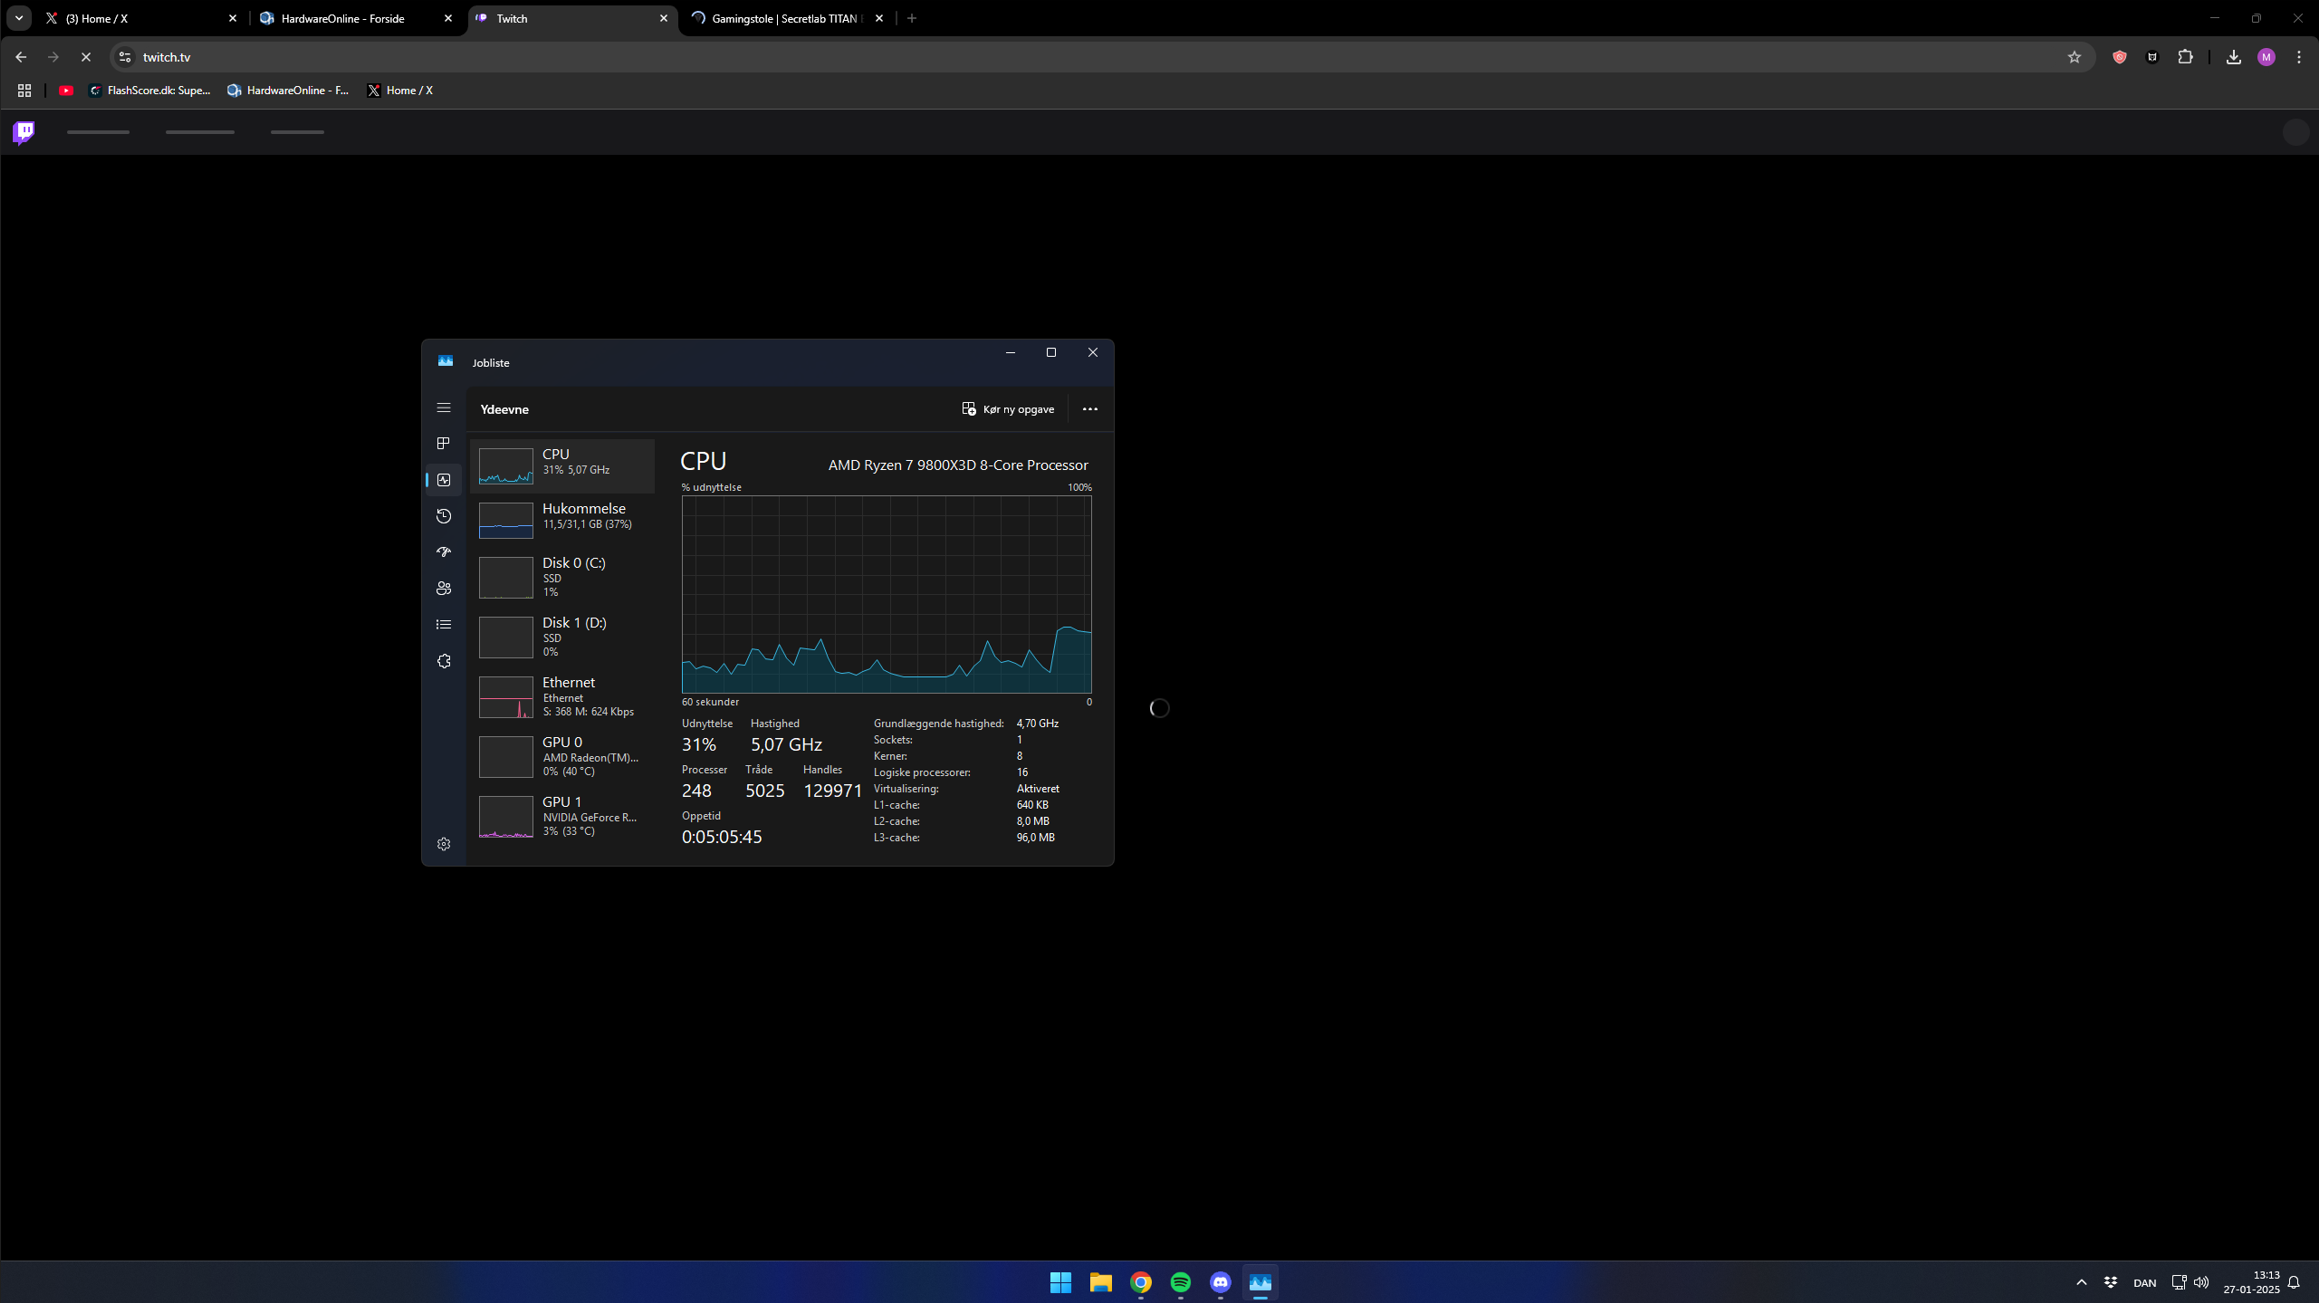The height and width of the screenshot is (1303, 2319).
Task: Open the Processes page icon
Action: coord(444,444)
